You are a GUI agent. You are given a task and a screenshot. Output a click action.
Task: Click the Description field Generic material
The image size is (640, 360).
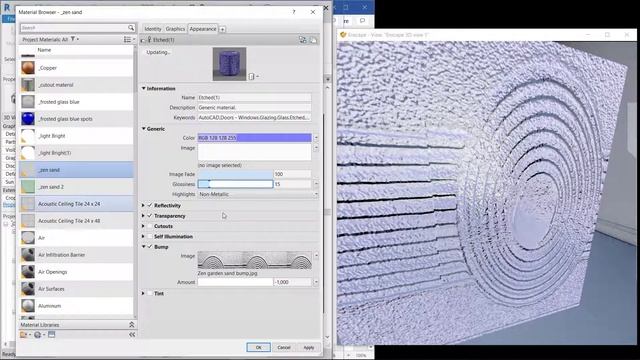click(254, 107)
